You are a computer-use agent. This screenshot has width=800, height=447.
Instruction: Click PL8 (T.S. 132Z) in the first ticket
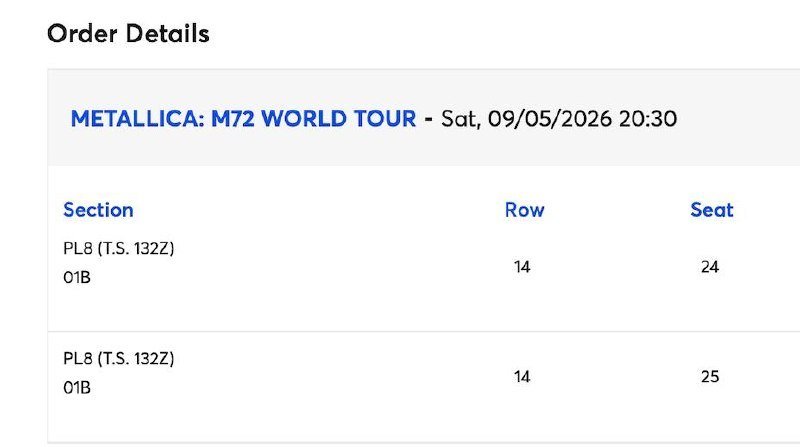tap(119, 249)
